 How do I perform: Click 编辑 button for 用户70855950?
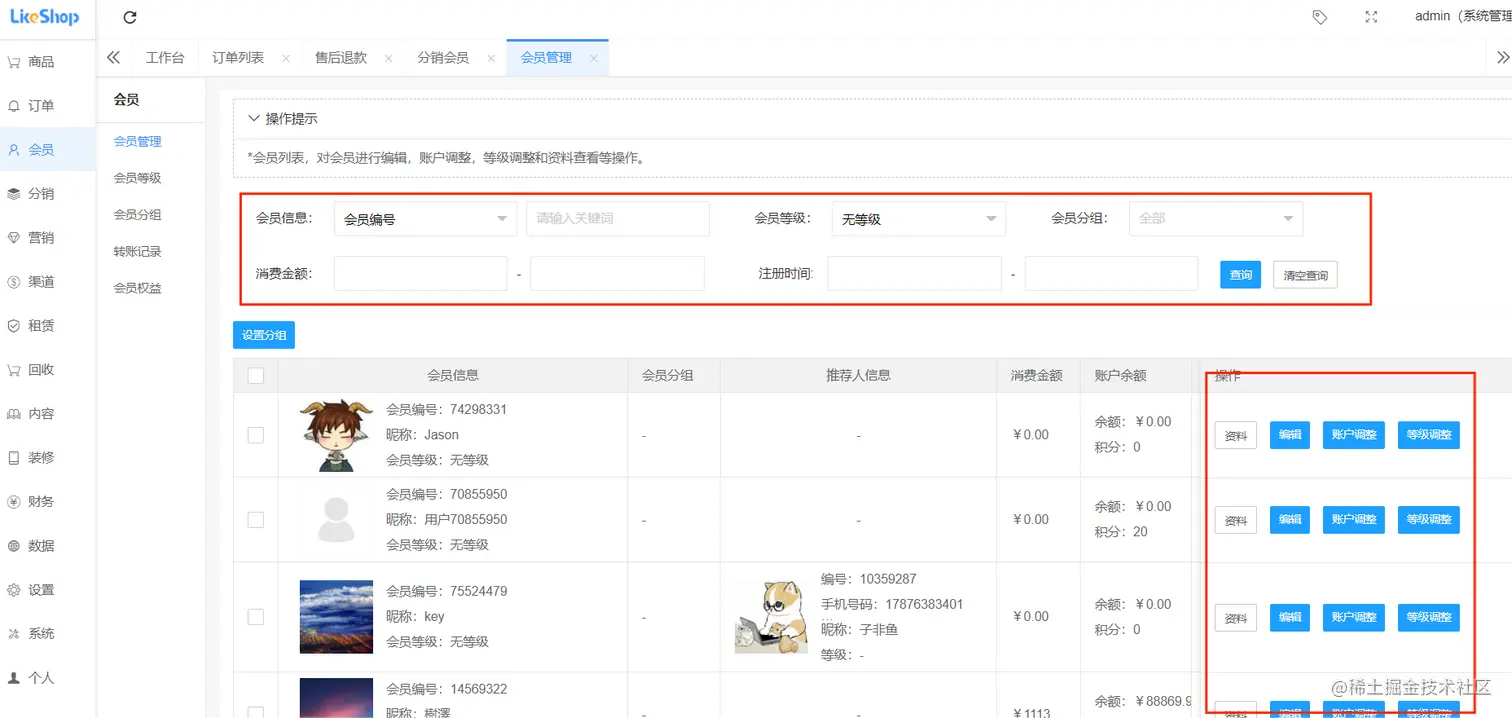[x=1290, y=520]
